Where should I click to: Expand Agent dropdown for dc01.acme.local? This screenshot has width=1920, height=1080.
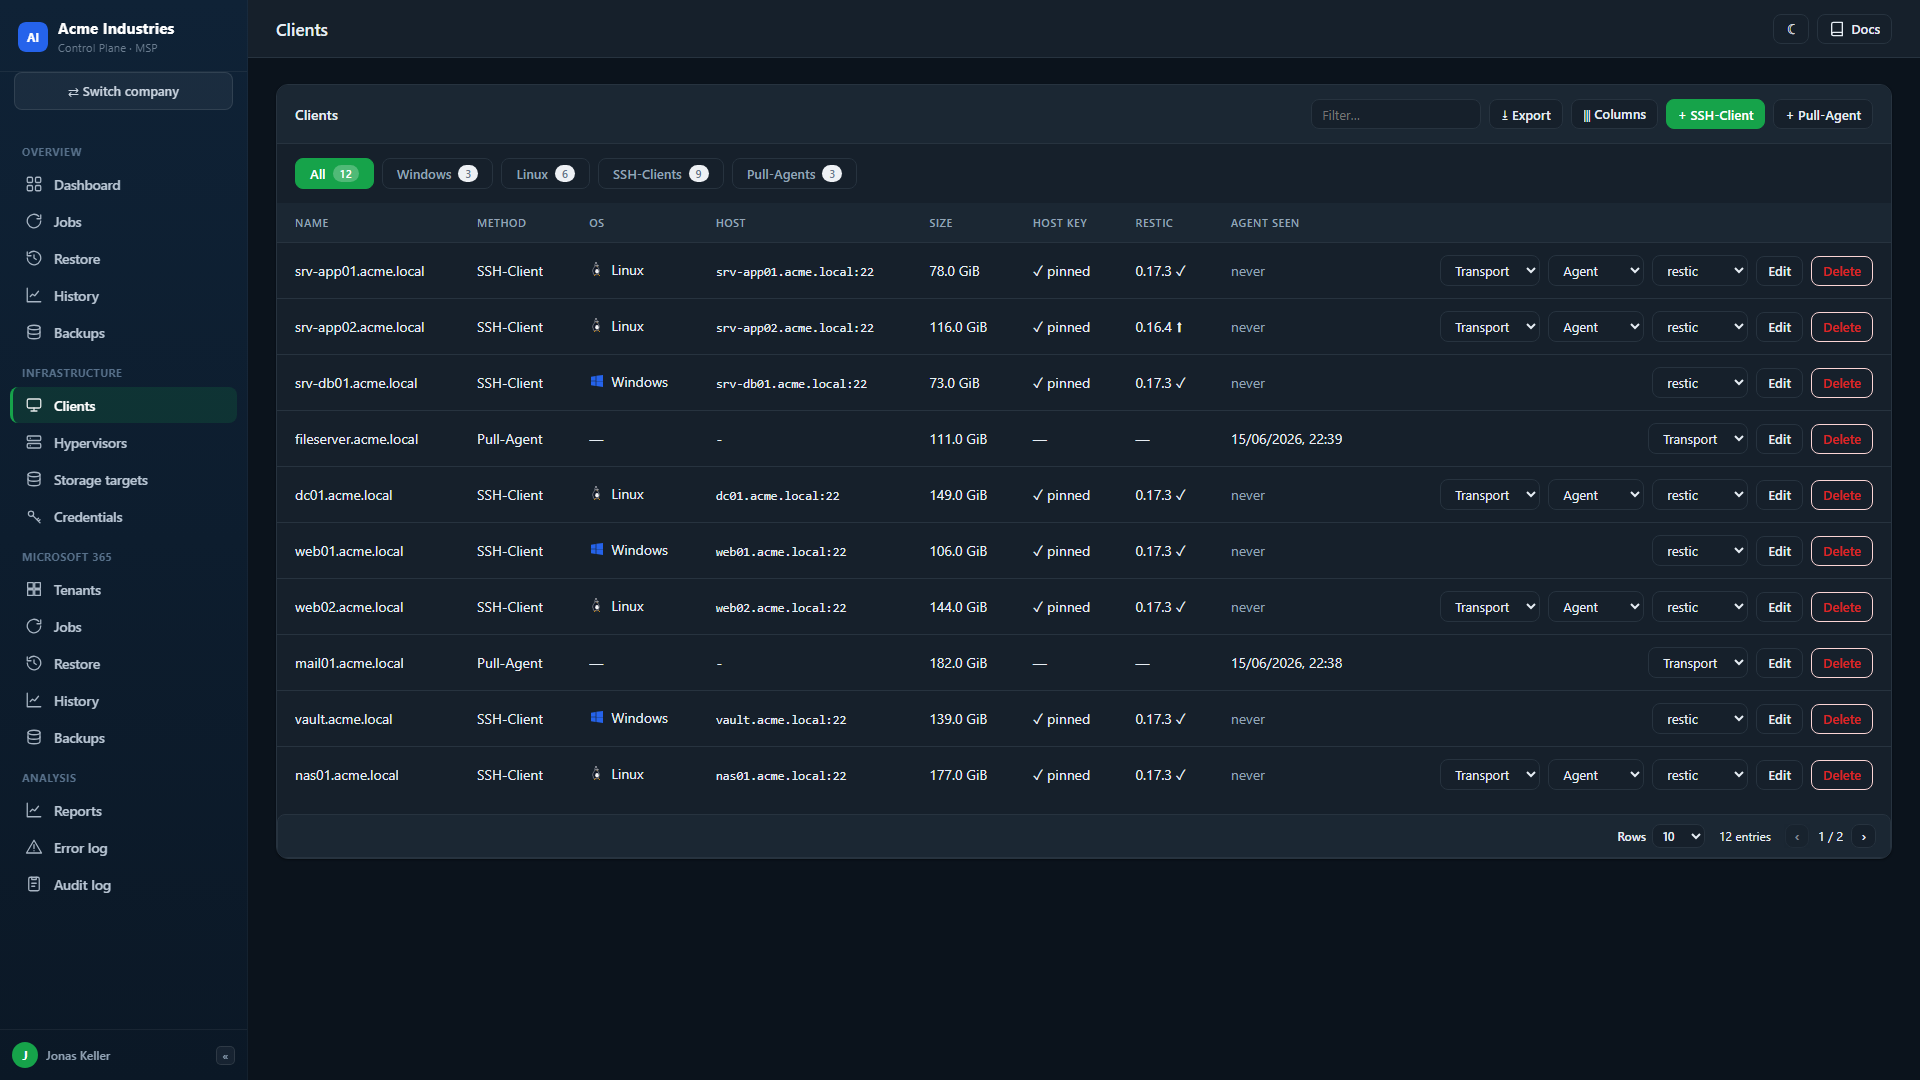click(1595, 495)
